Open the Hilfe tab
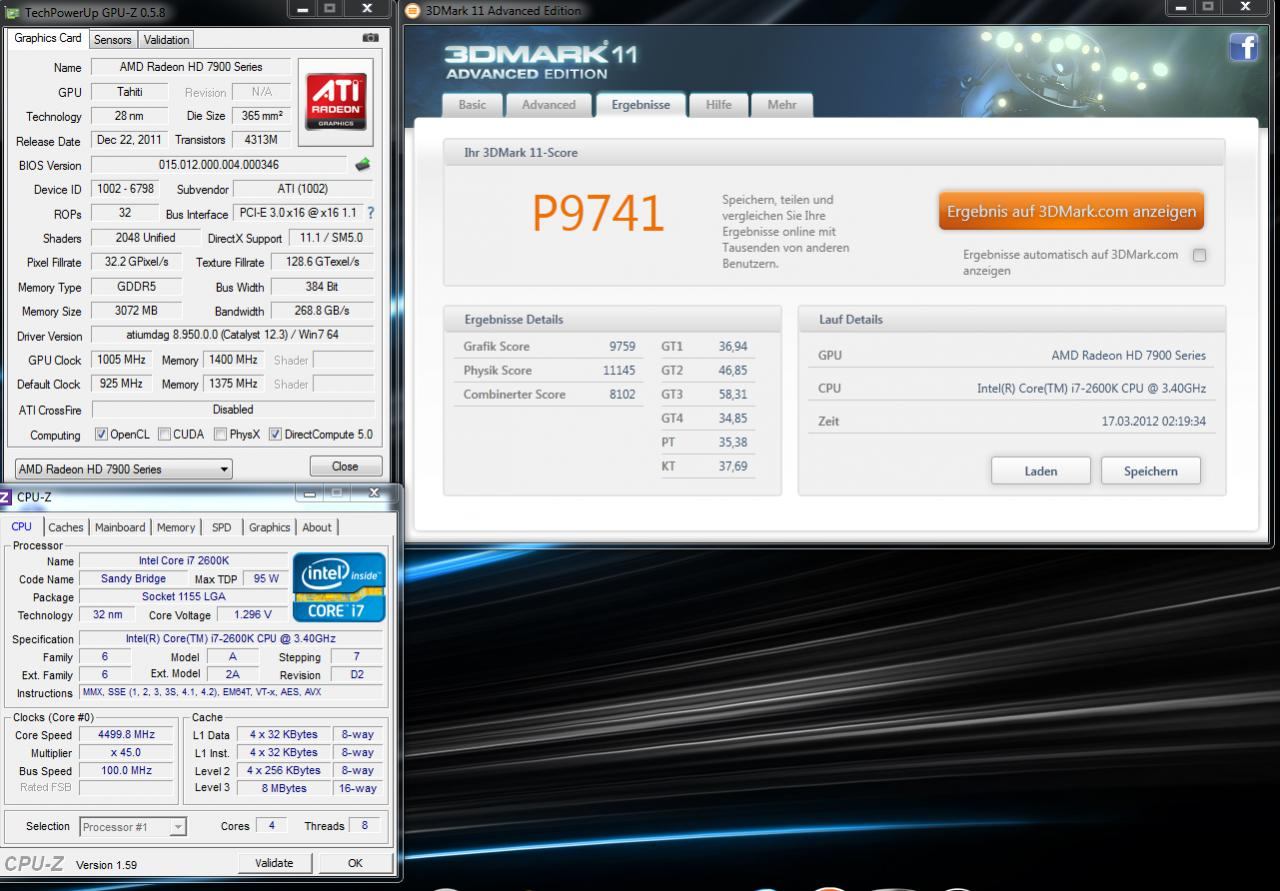1280x891 pixels. [x=718, y=105]
